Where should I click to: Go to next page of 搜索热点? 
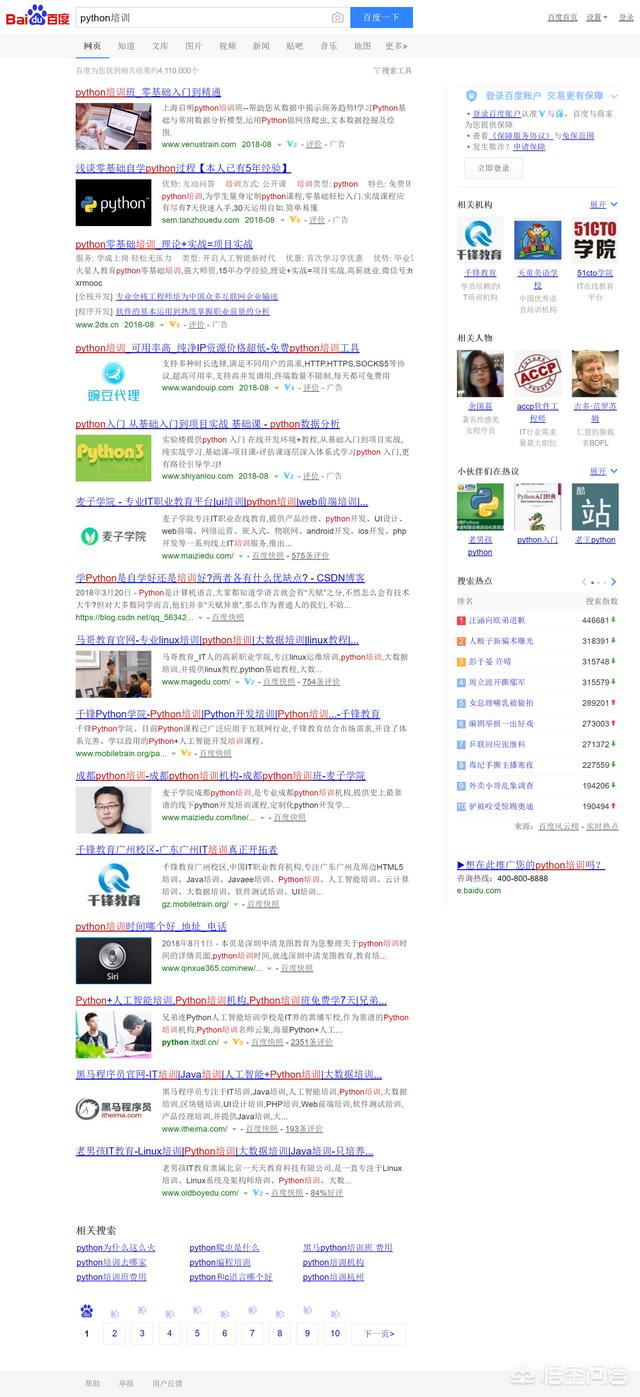coord(614,581)
